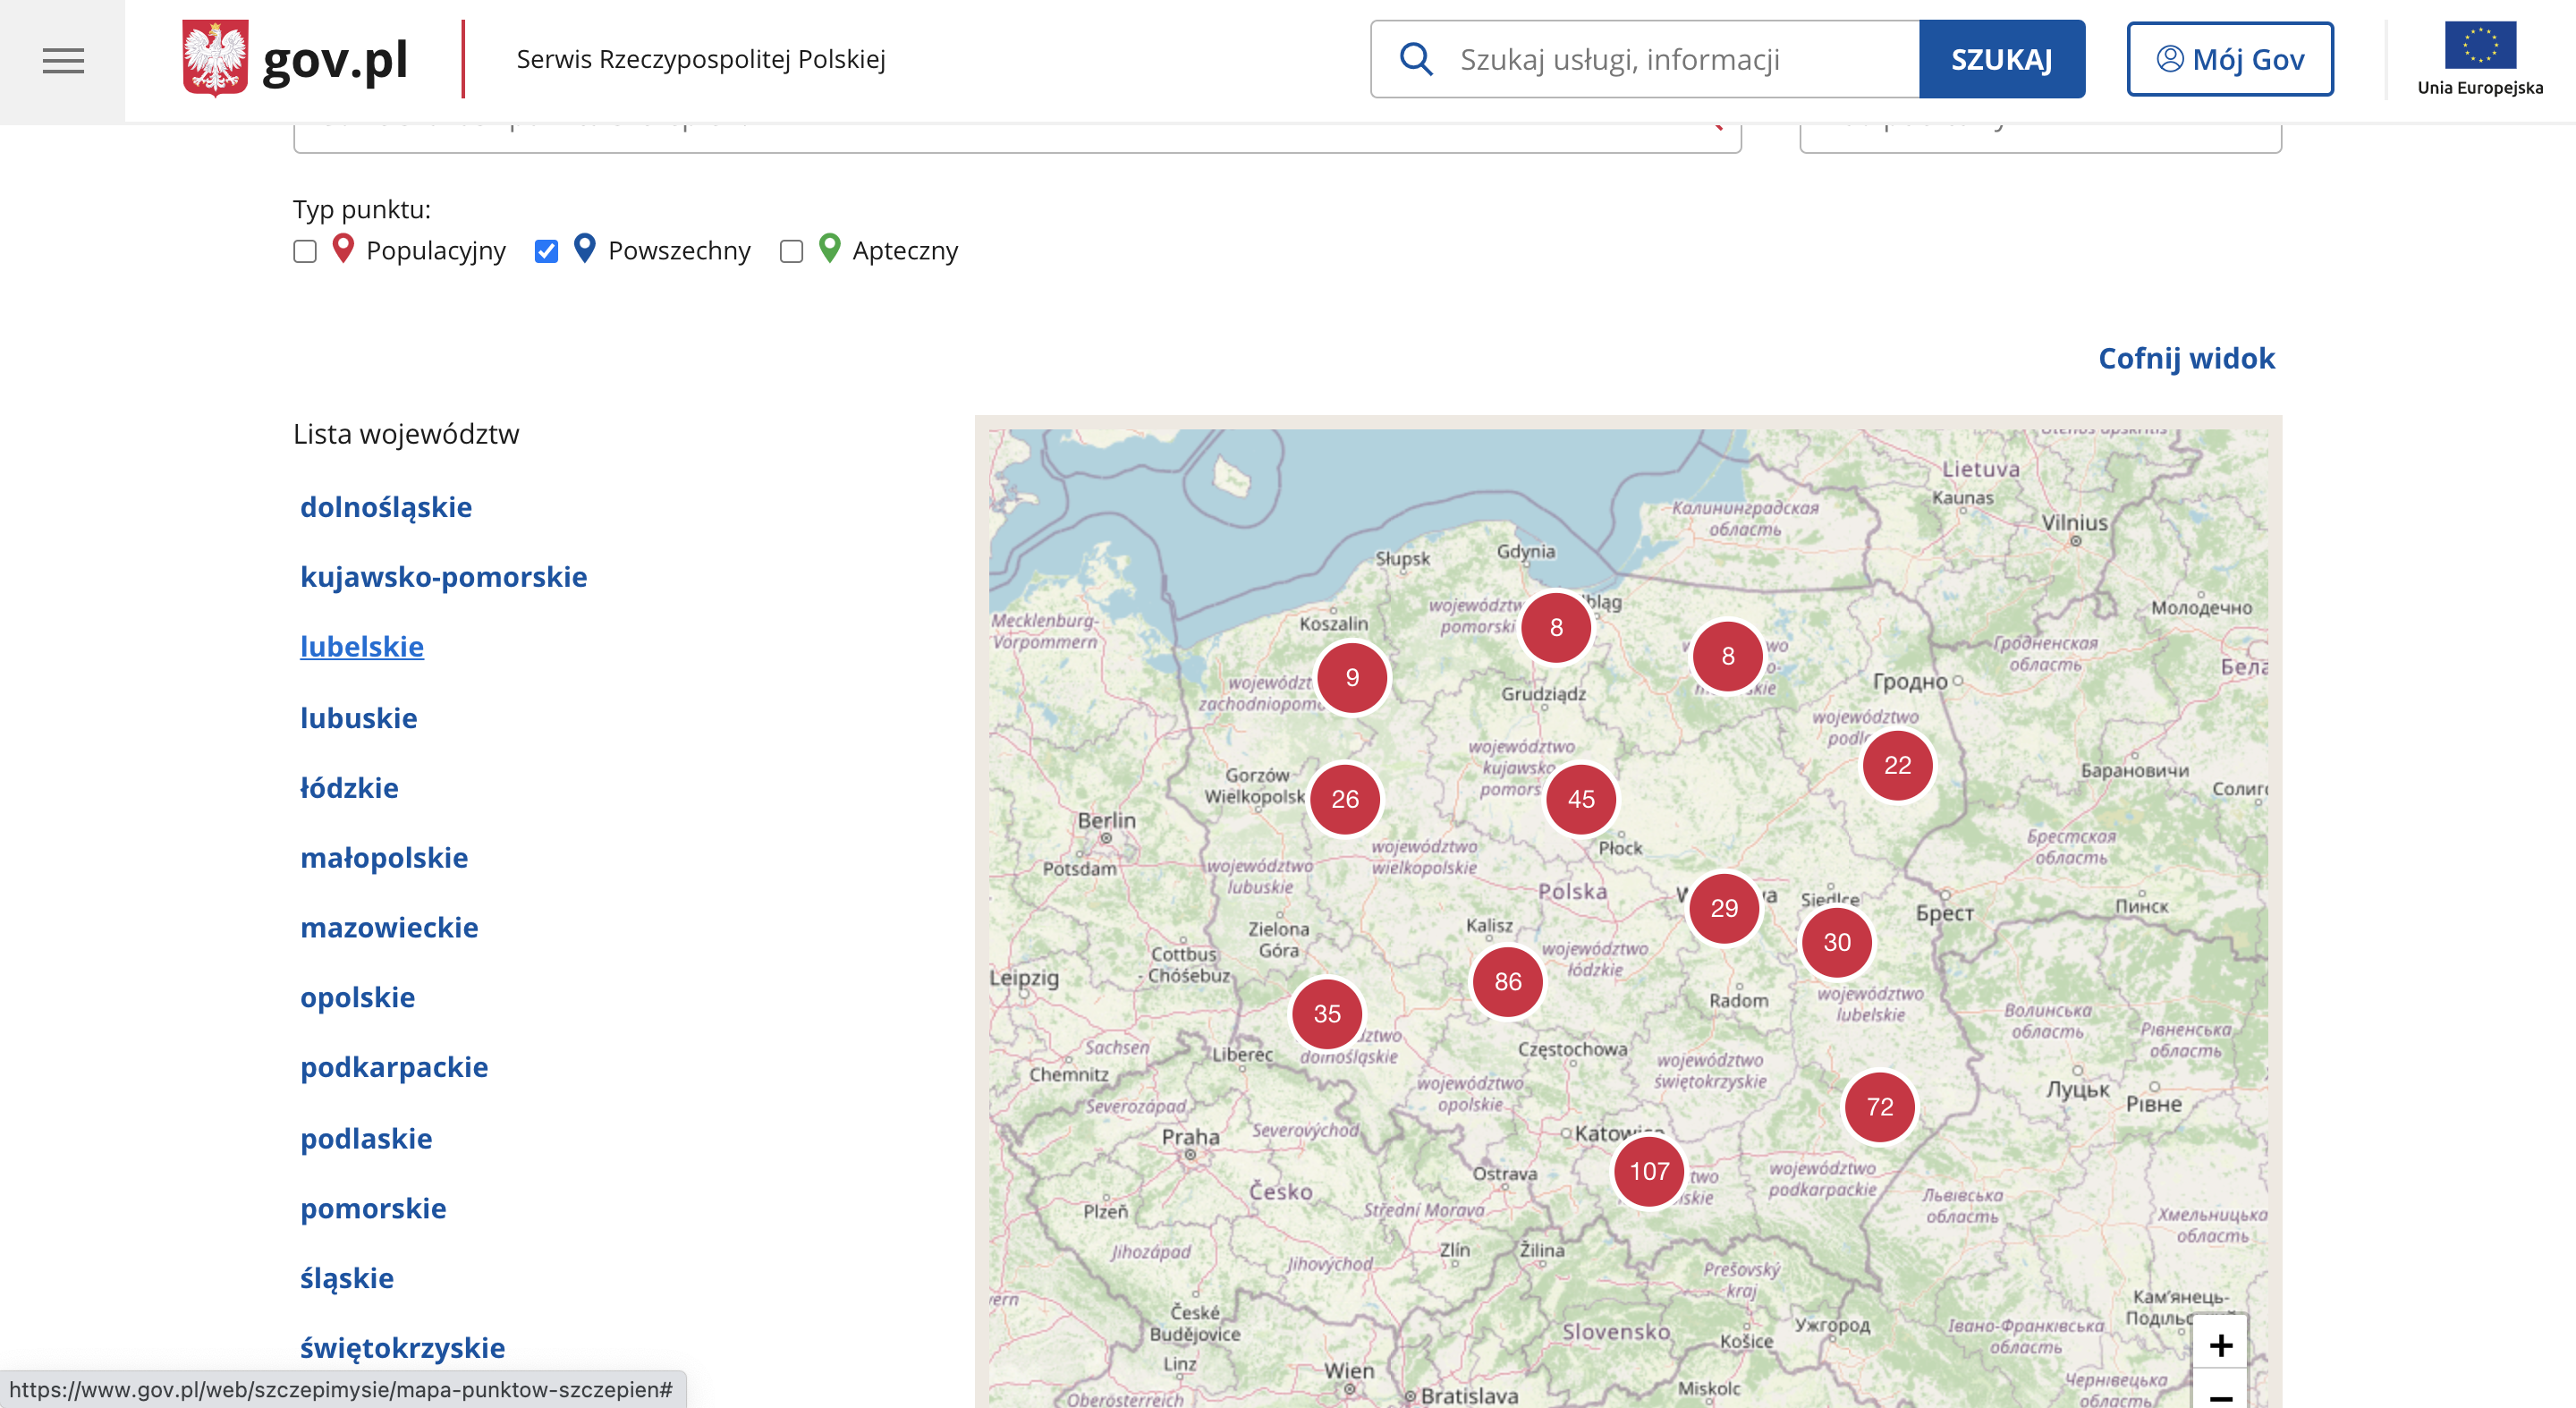Click the magnifier icon in search box
The image size is (2576, 1408).
[1416, 59]
